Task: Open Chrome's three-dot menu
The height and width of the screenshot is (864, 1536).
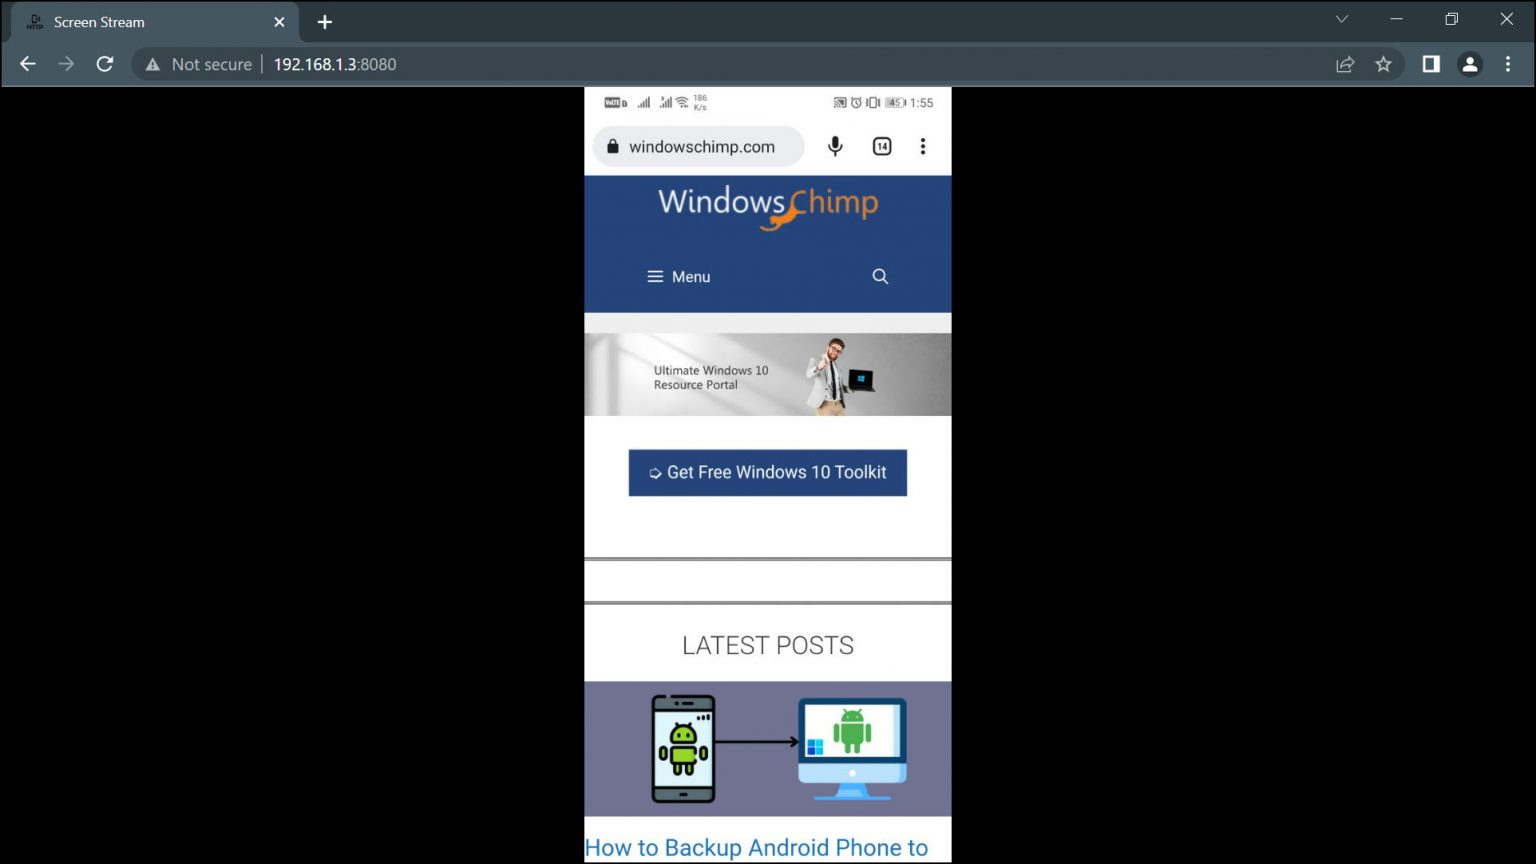Action: [x=1509, y=63]
